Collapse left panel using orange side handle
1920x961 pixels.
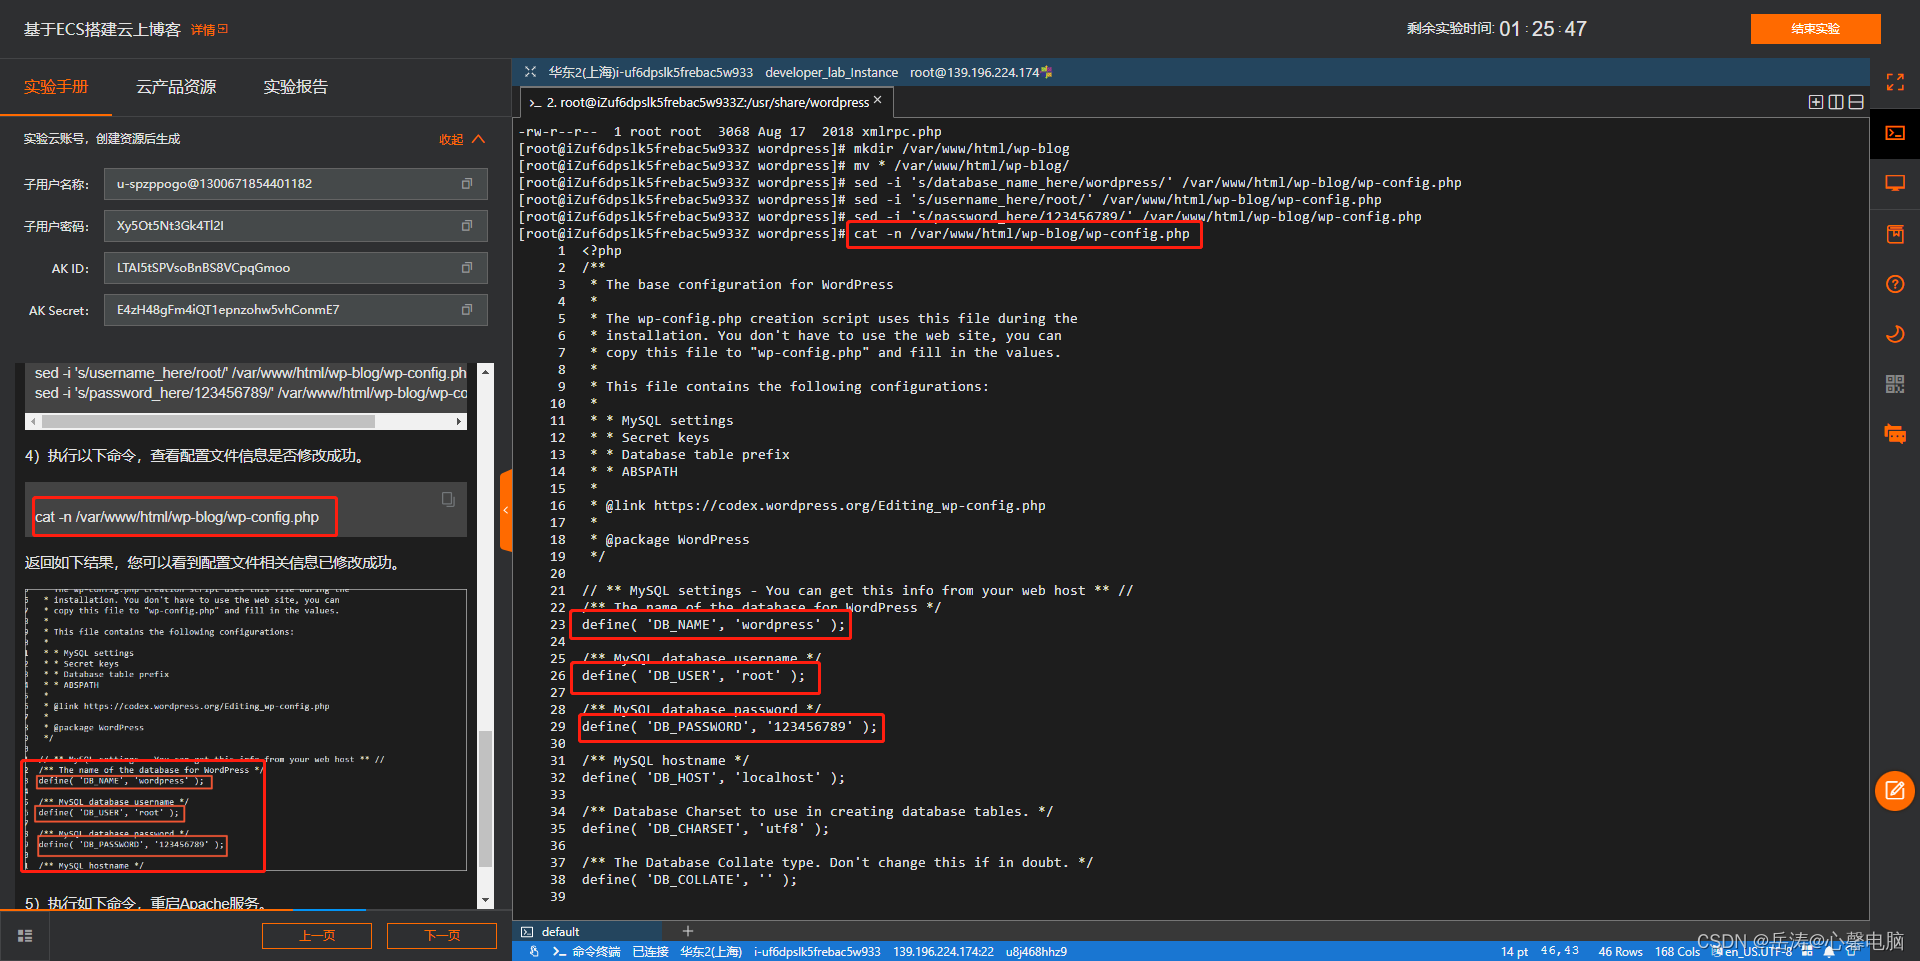tap(506, 510)
